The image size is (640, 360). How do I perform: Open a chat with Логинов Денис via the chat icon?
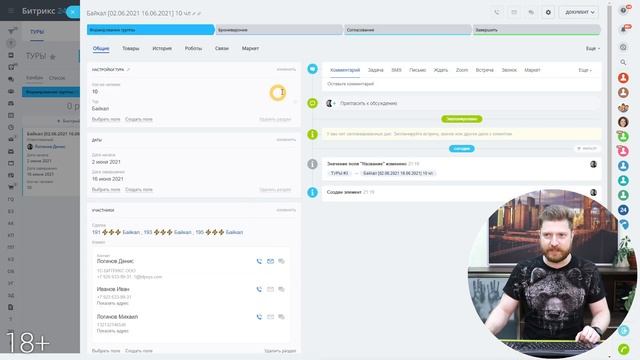[x=281, y=261]
